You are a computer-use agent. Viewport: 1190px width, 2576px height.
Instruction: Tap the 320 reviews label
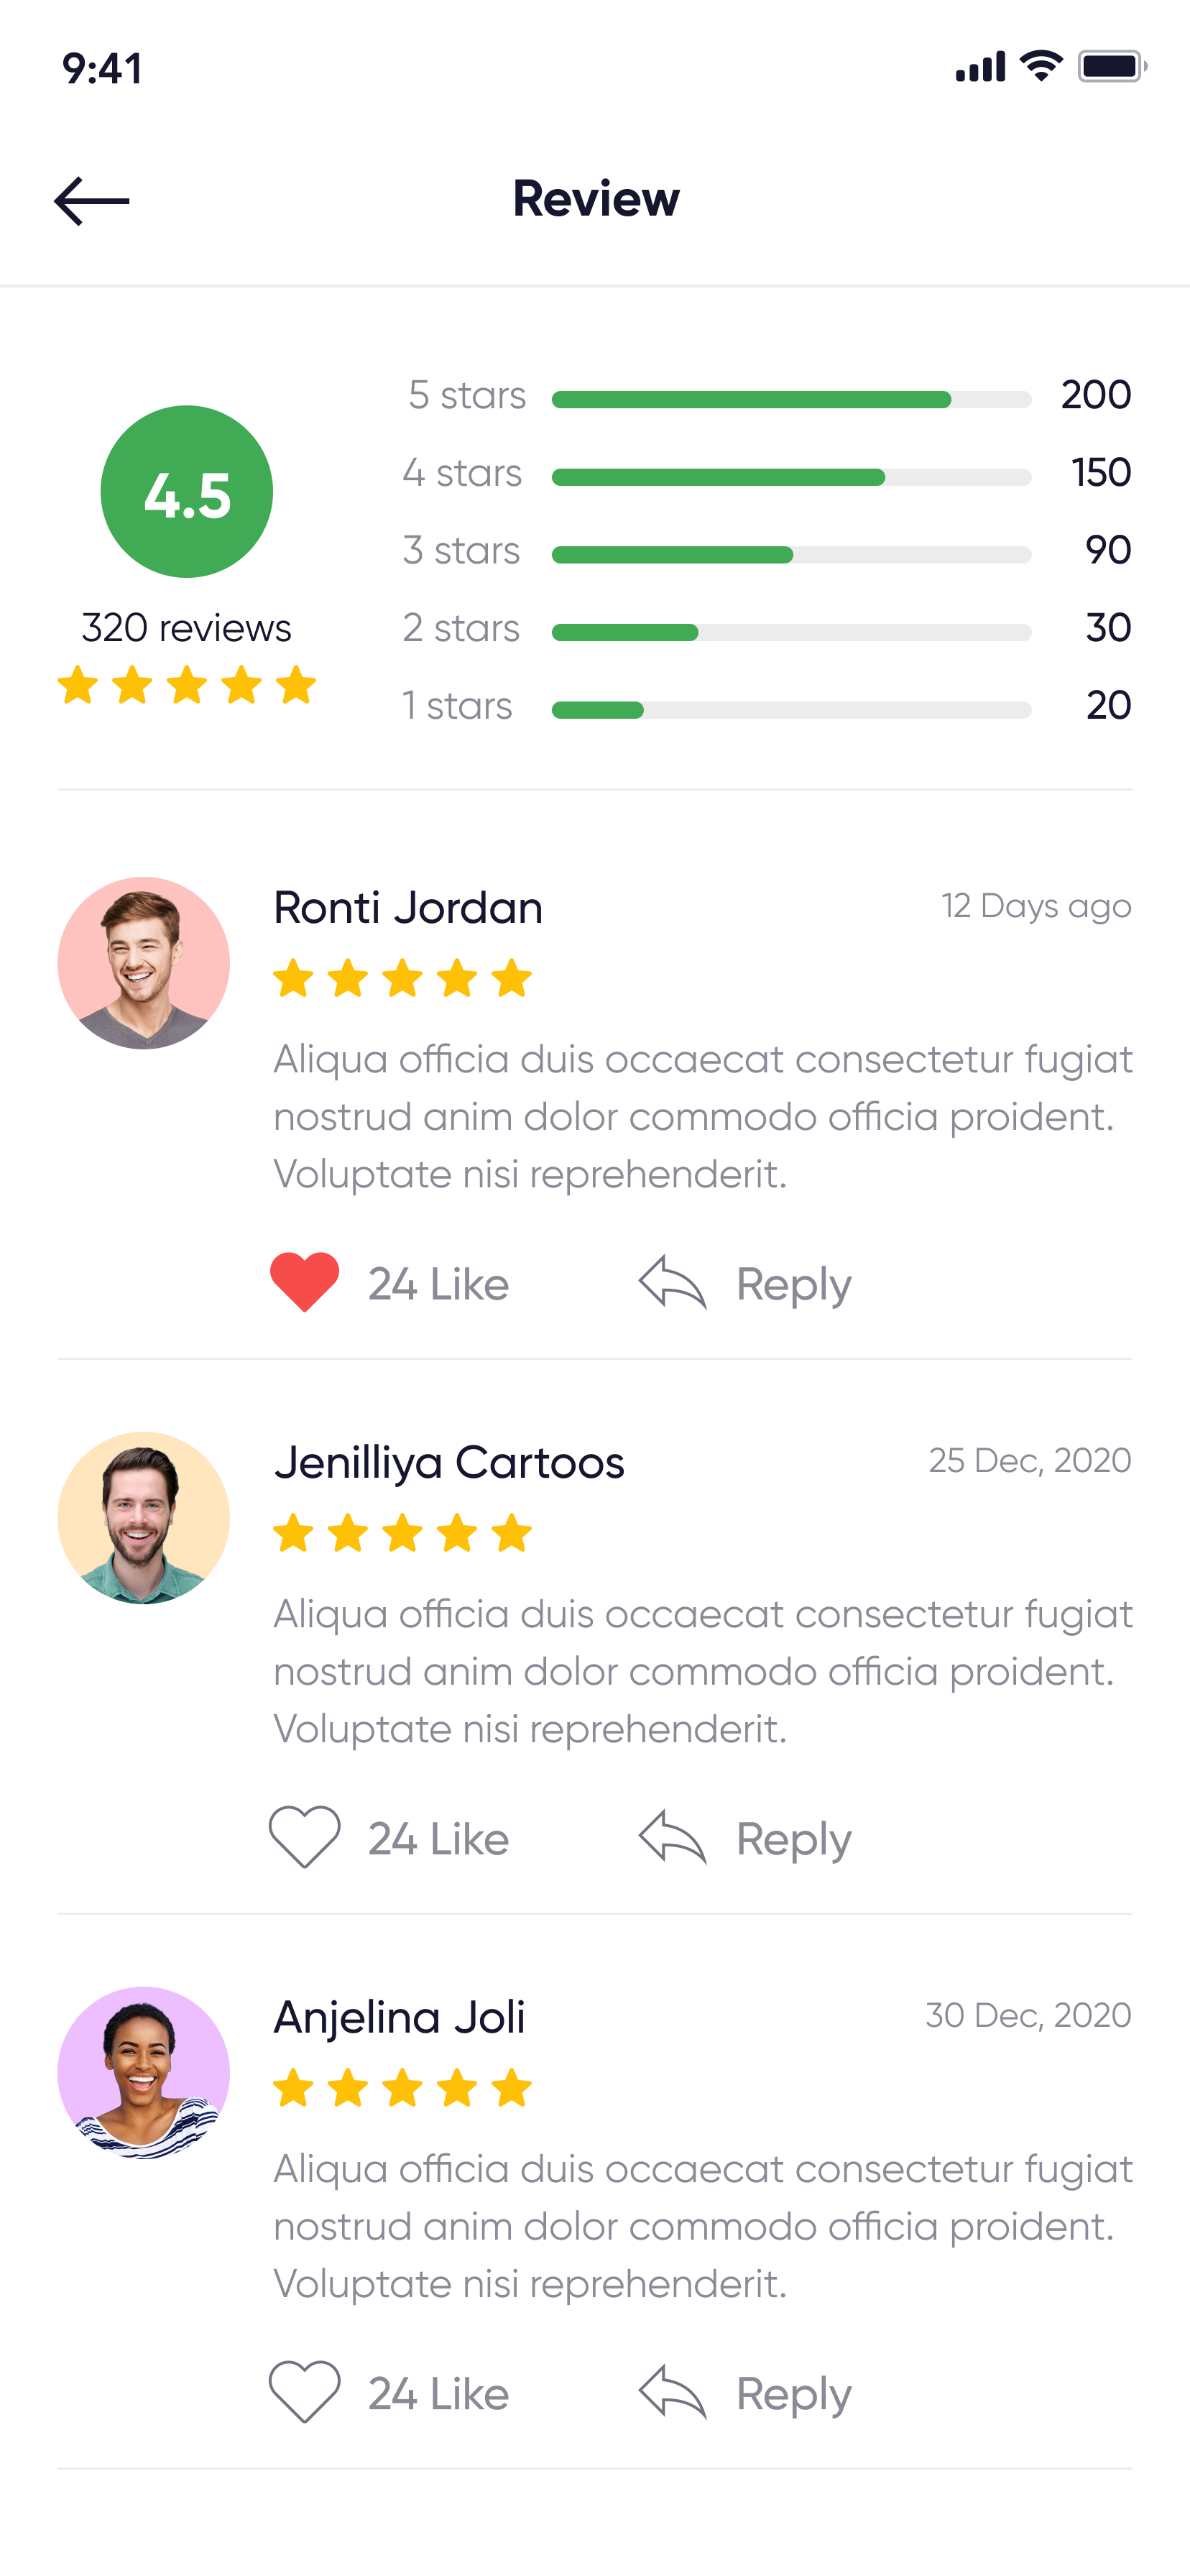pos(186,628)
